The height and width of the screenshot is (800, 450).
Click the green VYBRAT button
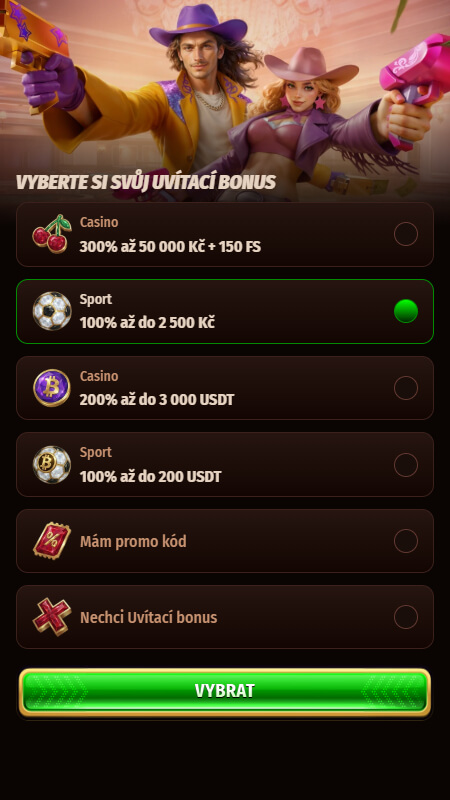tap(225, 692)
